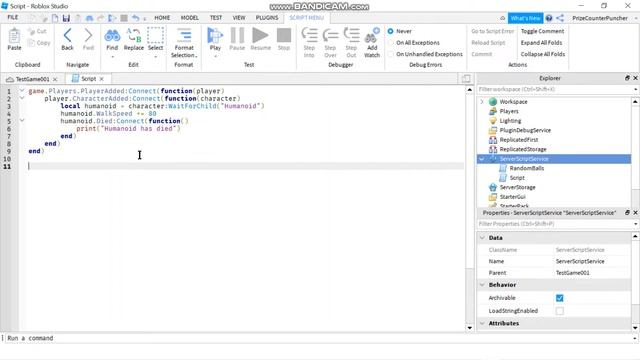Click the split editor view icon
The image size is (640, 360).
coord(466,78)
